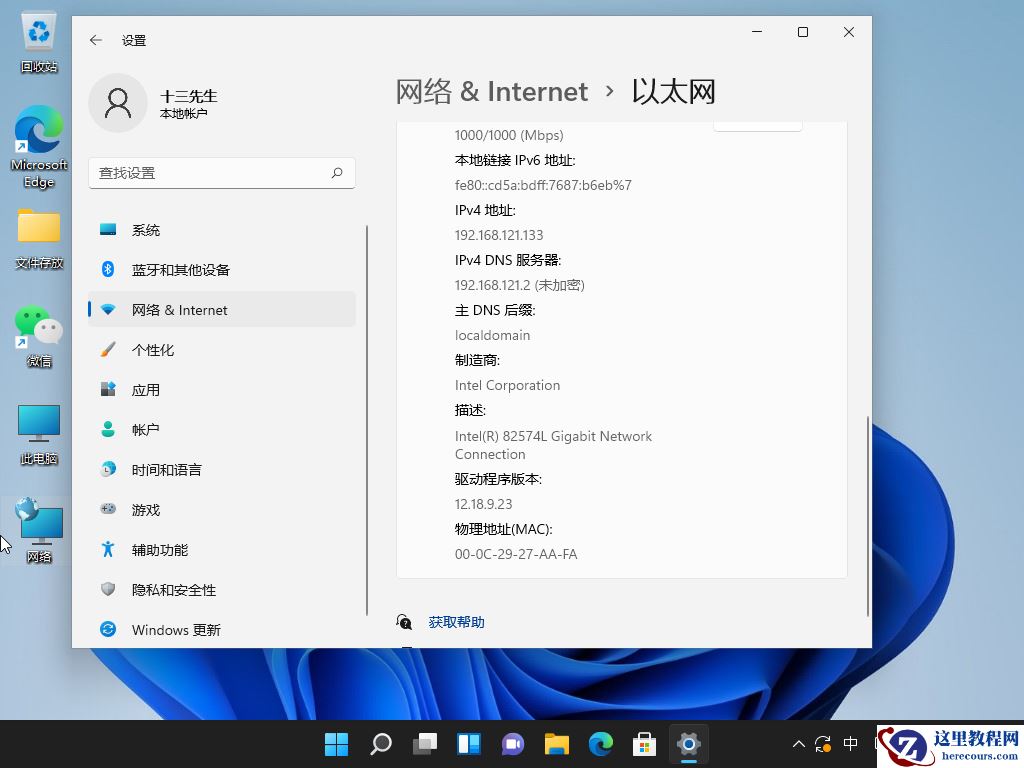Select 隐私和安全性 in the sidebar
Screen dimensions: 1024x768
[x=172, y=590]
